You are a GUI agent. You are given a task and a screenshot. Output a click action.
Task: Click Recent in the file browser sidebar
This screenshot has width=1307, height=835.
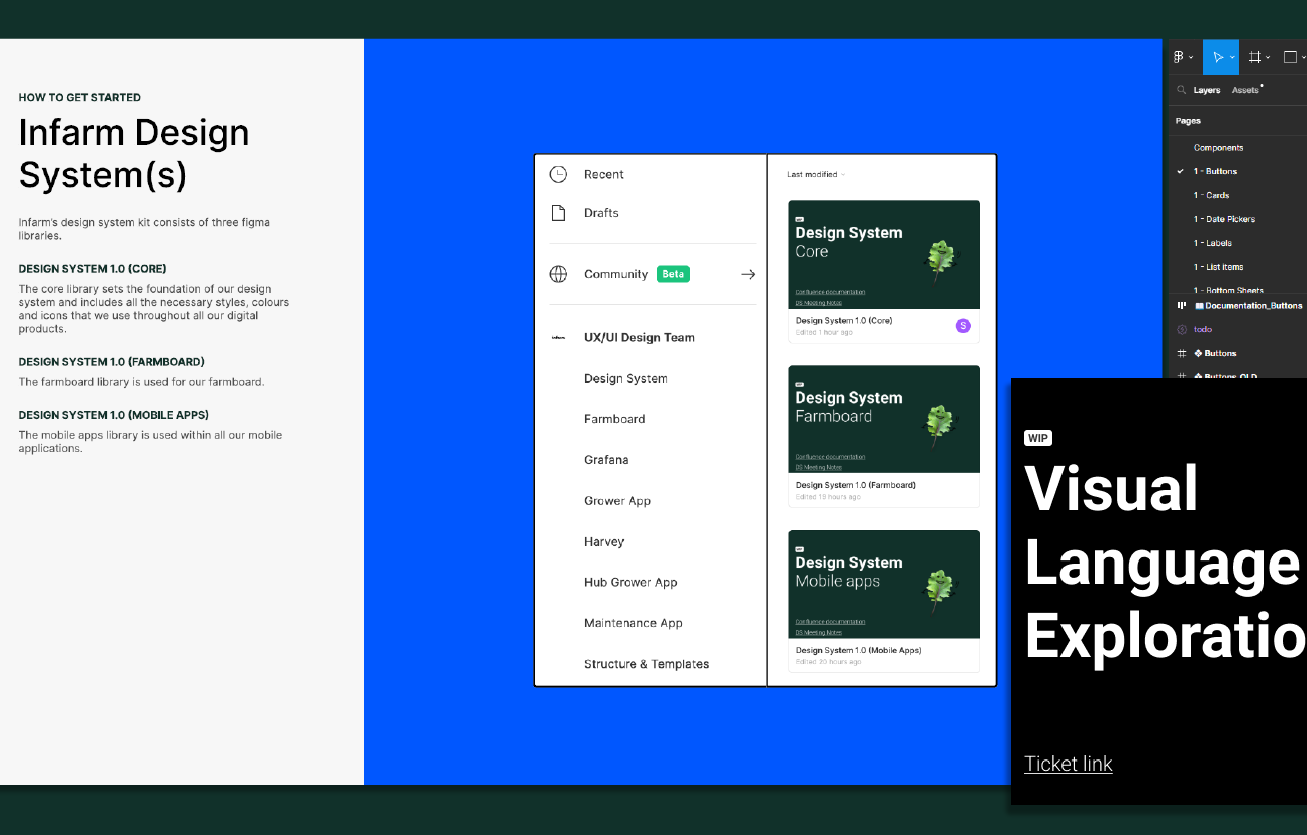603,174
